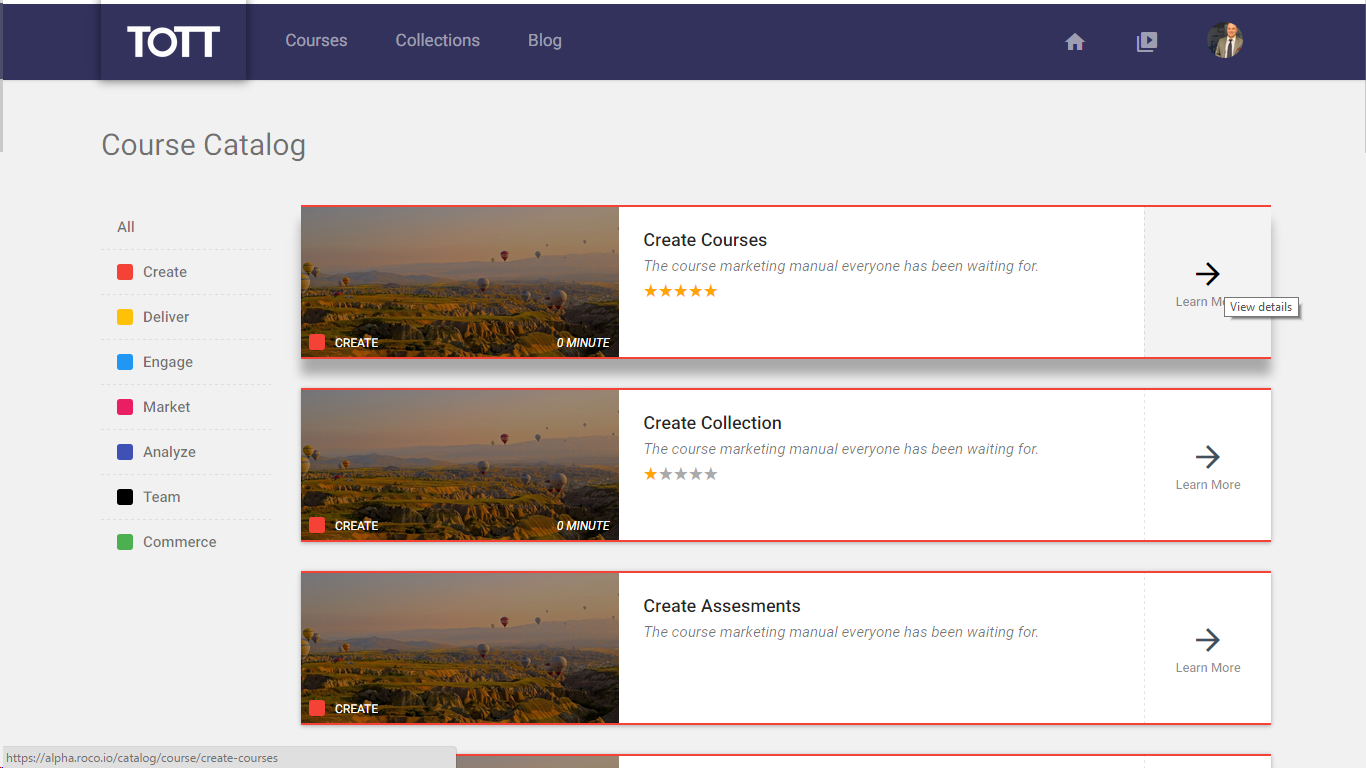
Task: Click the 0 MINUTE label on Create Collection
Action: coord(583,526)
